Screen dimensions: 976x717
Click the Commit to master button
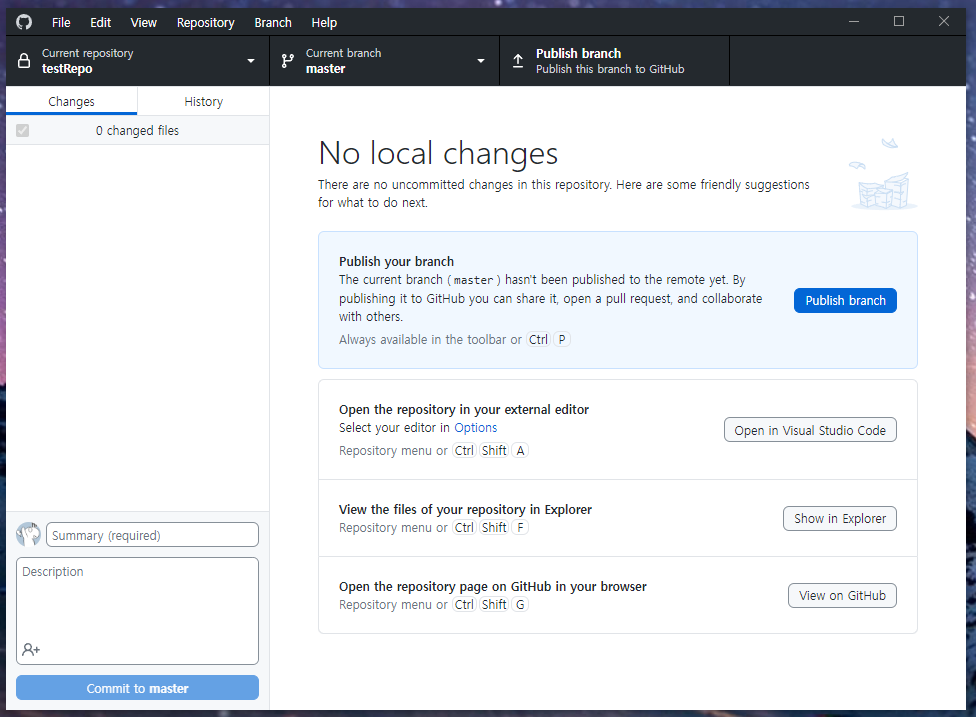tap(138, 688)
